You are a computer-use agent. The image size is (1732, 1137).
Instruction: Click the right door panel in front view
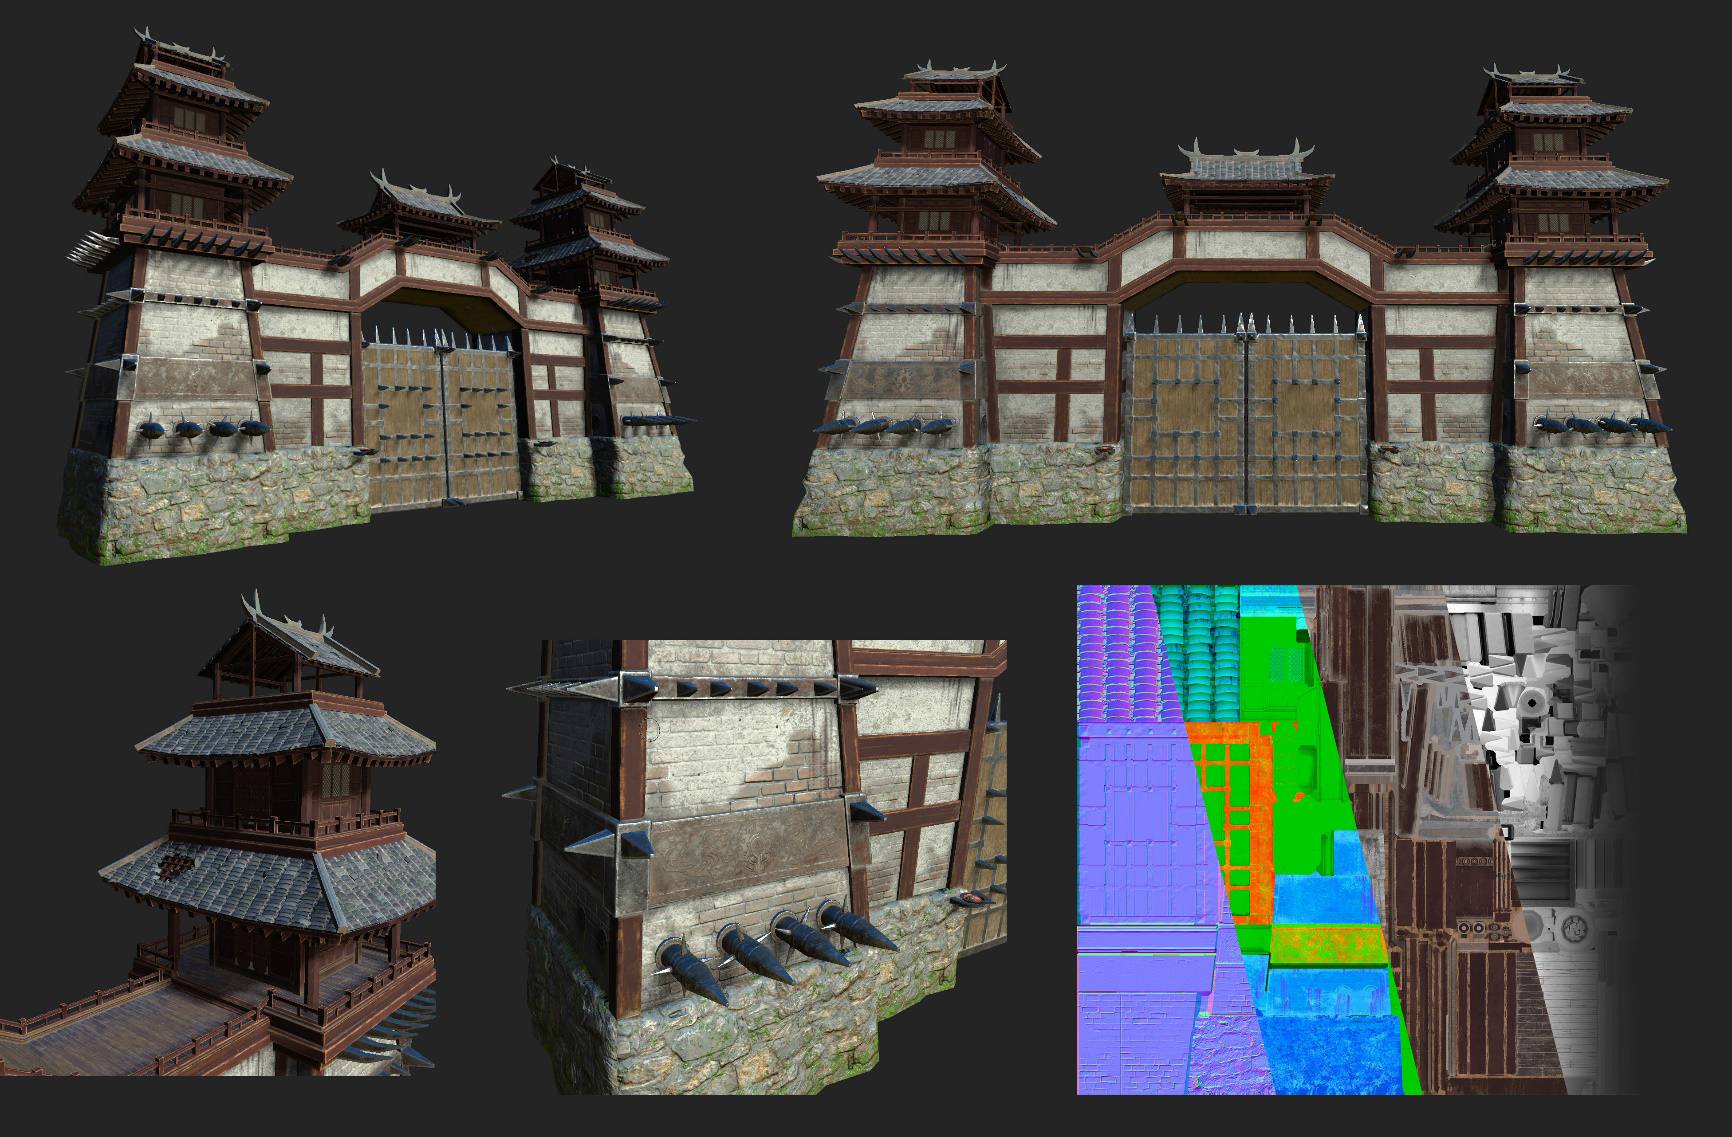(x=1306, y=420)
